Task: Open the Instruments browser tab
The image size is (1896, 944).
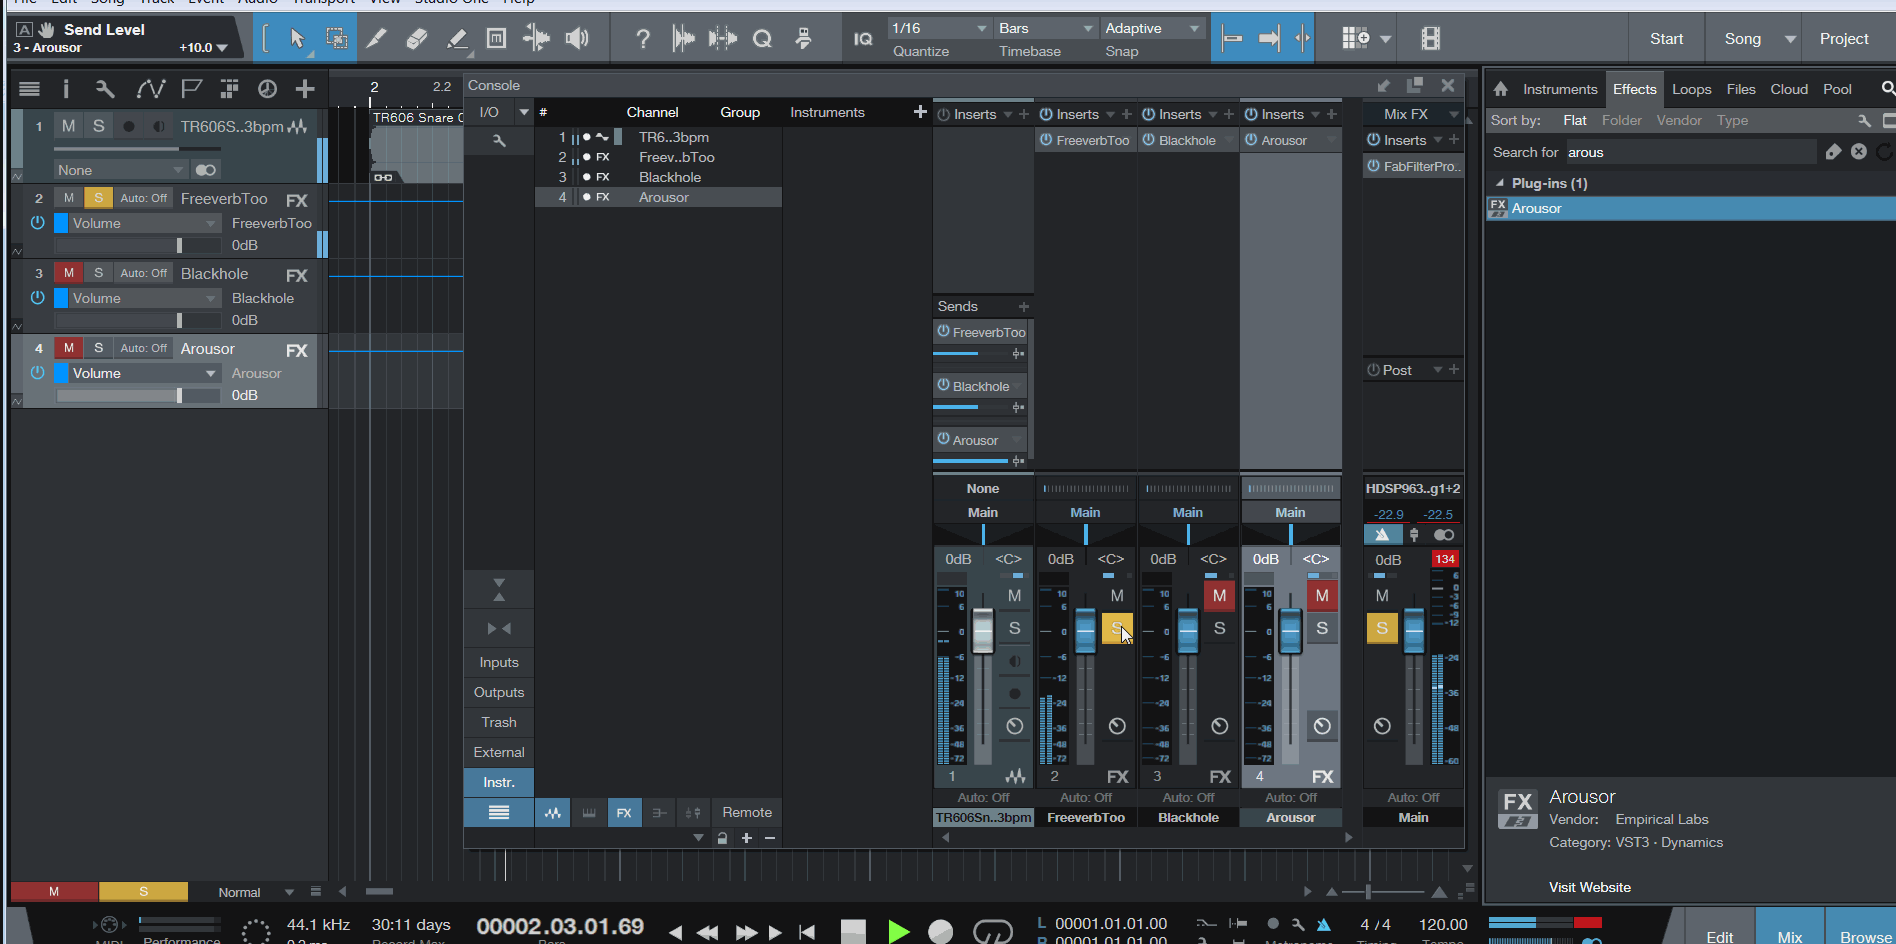Action: (x=1559, y=89)
